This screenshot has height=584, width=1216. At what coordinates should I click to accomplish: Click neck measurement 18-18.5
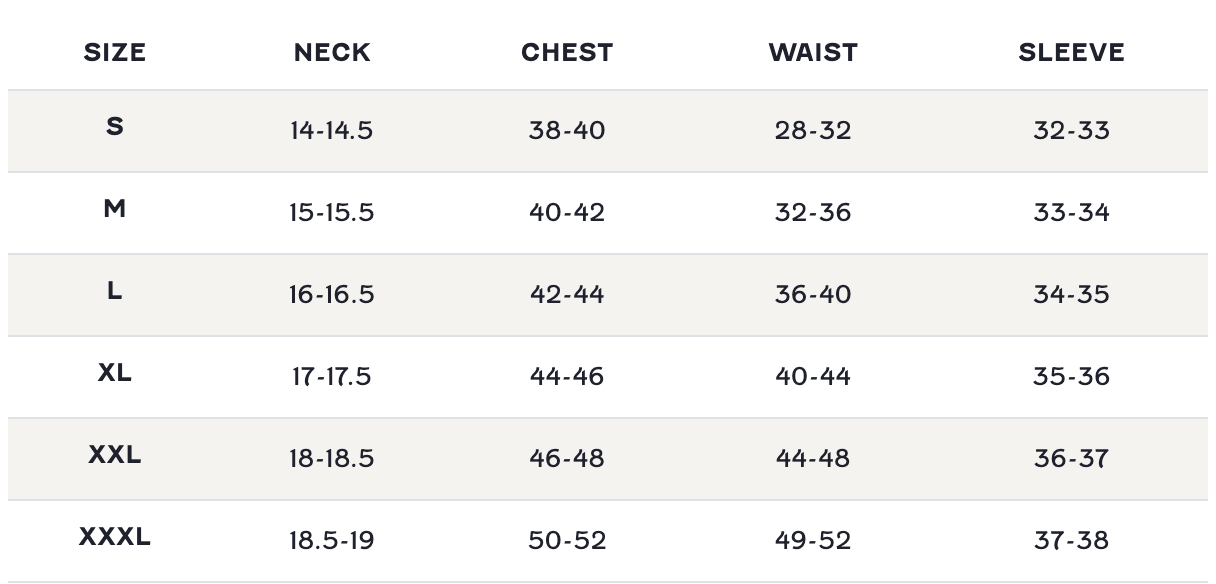[x=332, y=459]
